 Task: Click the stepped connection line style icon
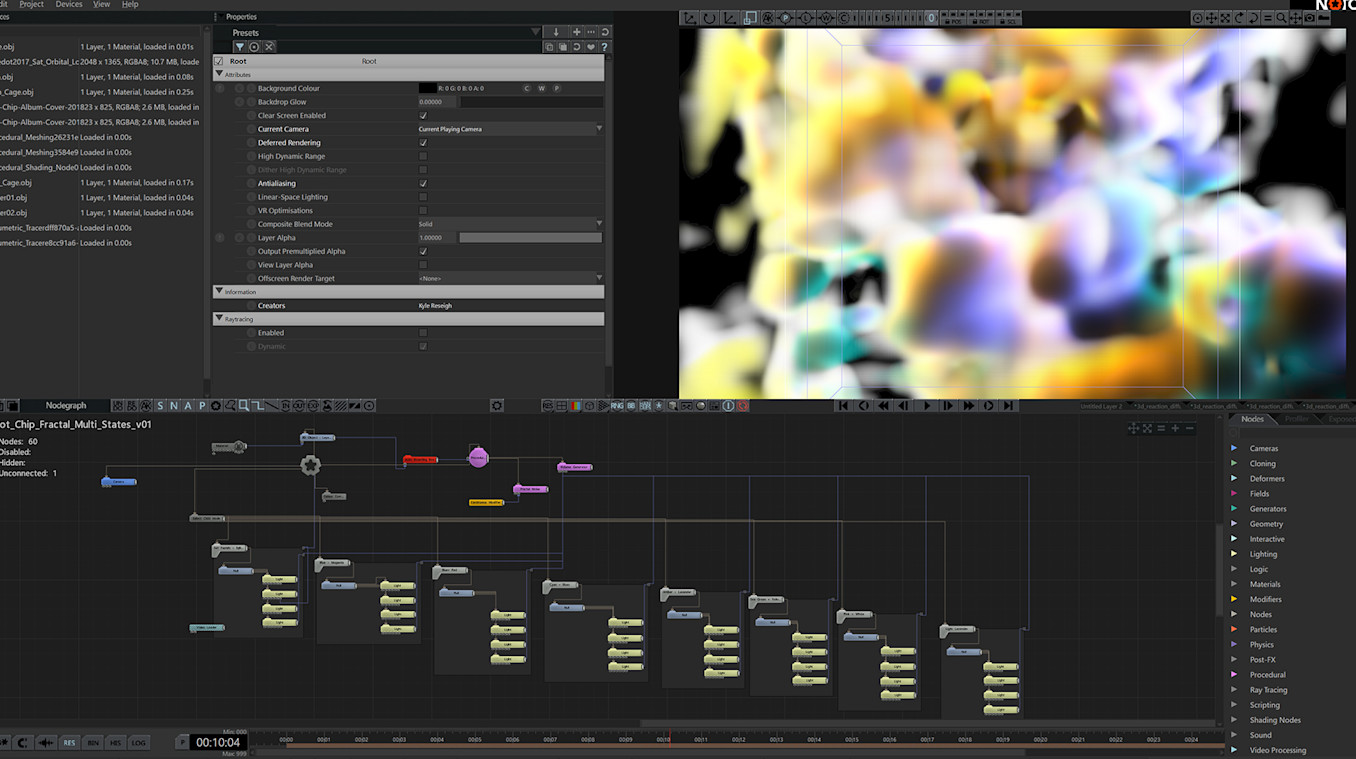click(258, 406)
